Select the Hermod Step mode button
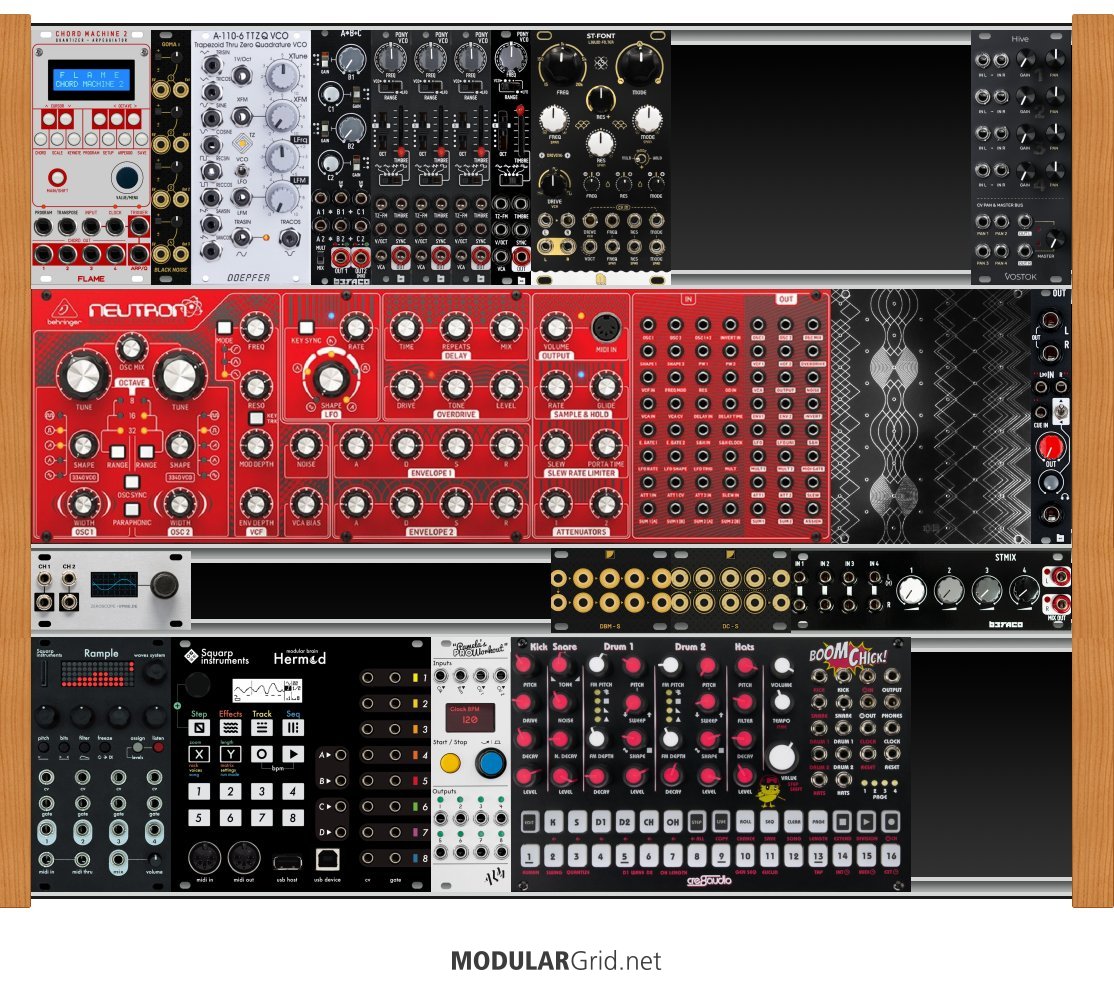The image size is (1114, 982). click(x=199, y=728)
